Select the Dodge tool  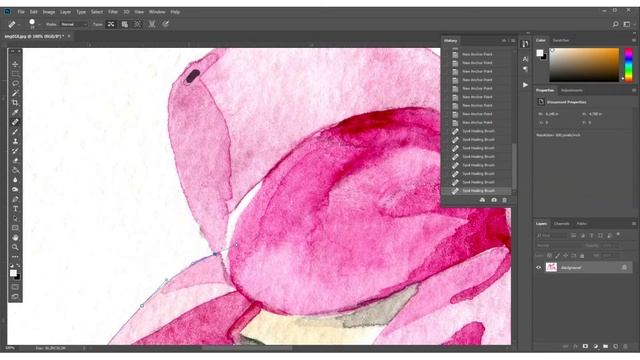tap(15, 189)
